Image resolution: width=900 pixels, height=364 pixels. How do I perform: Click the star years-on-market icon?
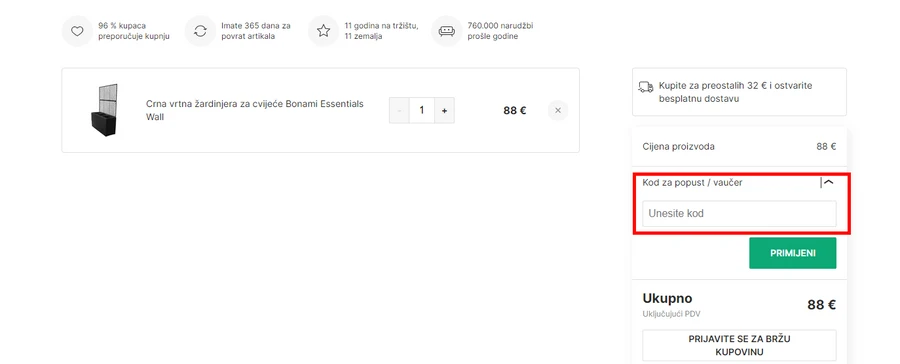tap(324, 31)
